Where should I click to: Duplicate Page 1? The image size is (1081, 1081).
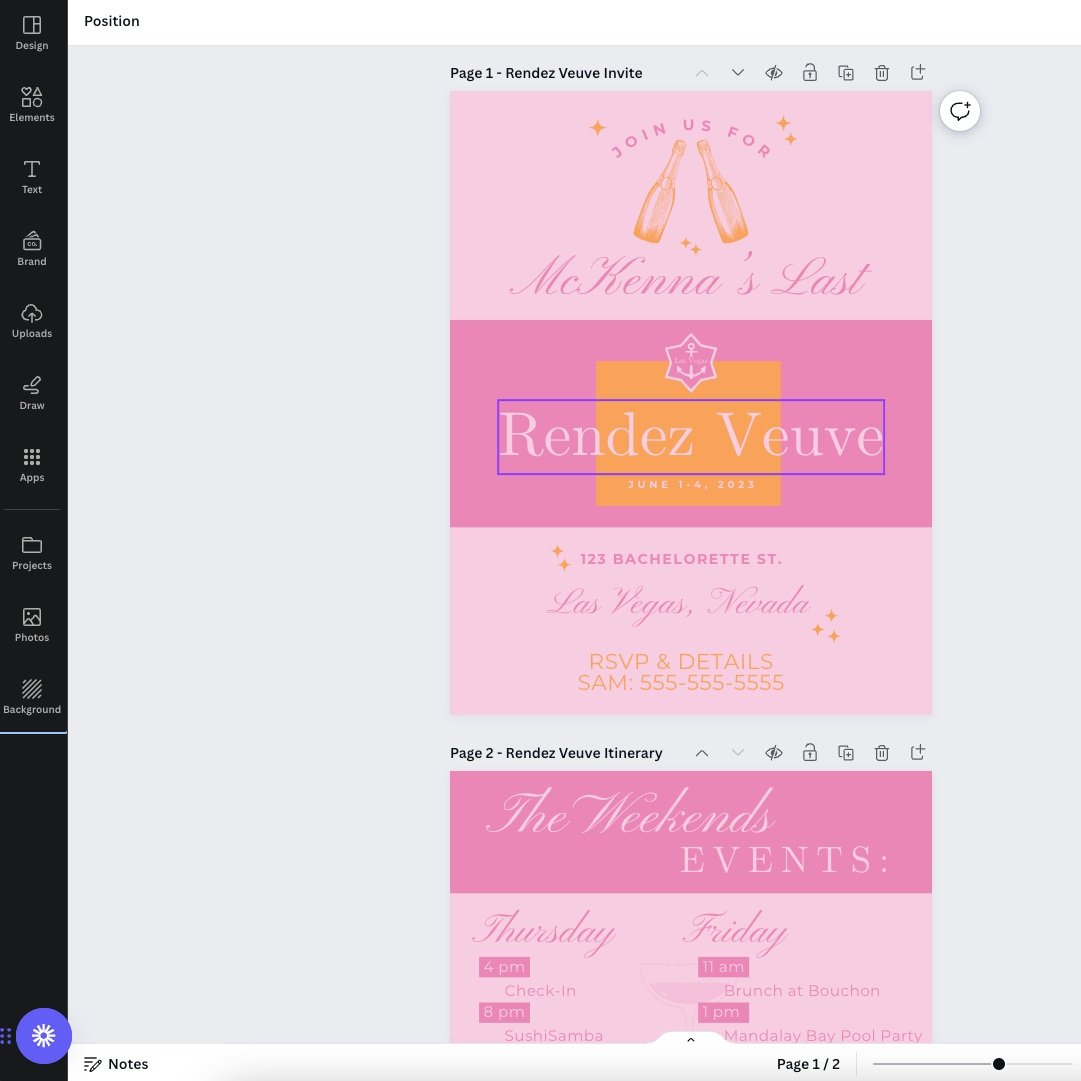(x=846, y=72)
